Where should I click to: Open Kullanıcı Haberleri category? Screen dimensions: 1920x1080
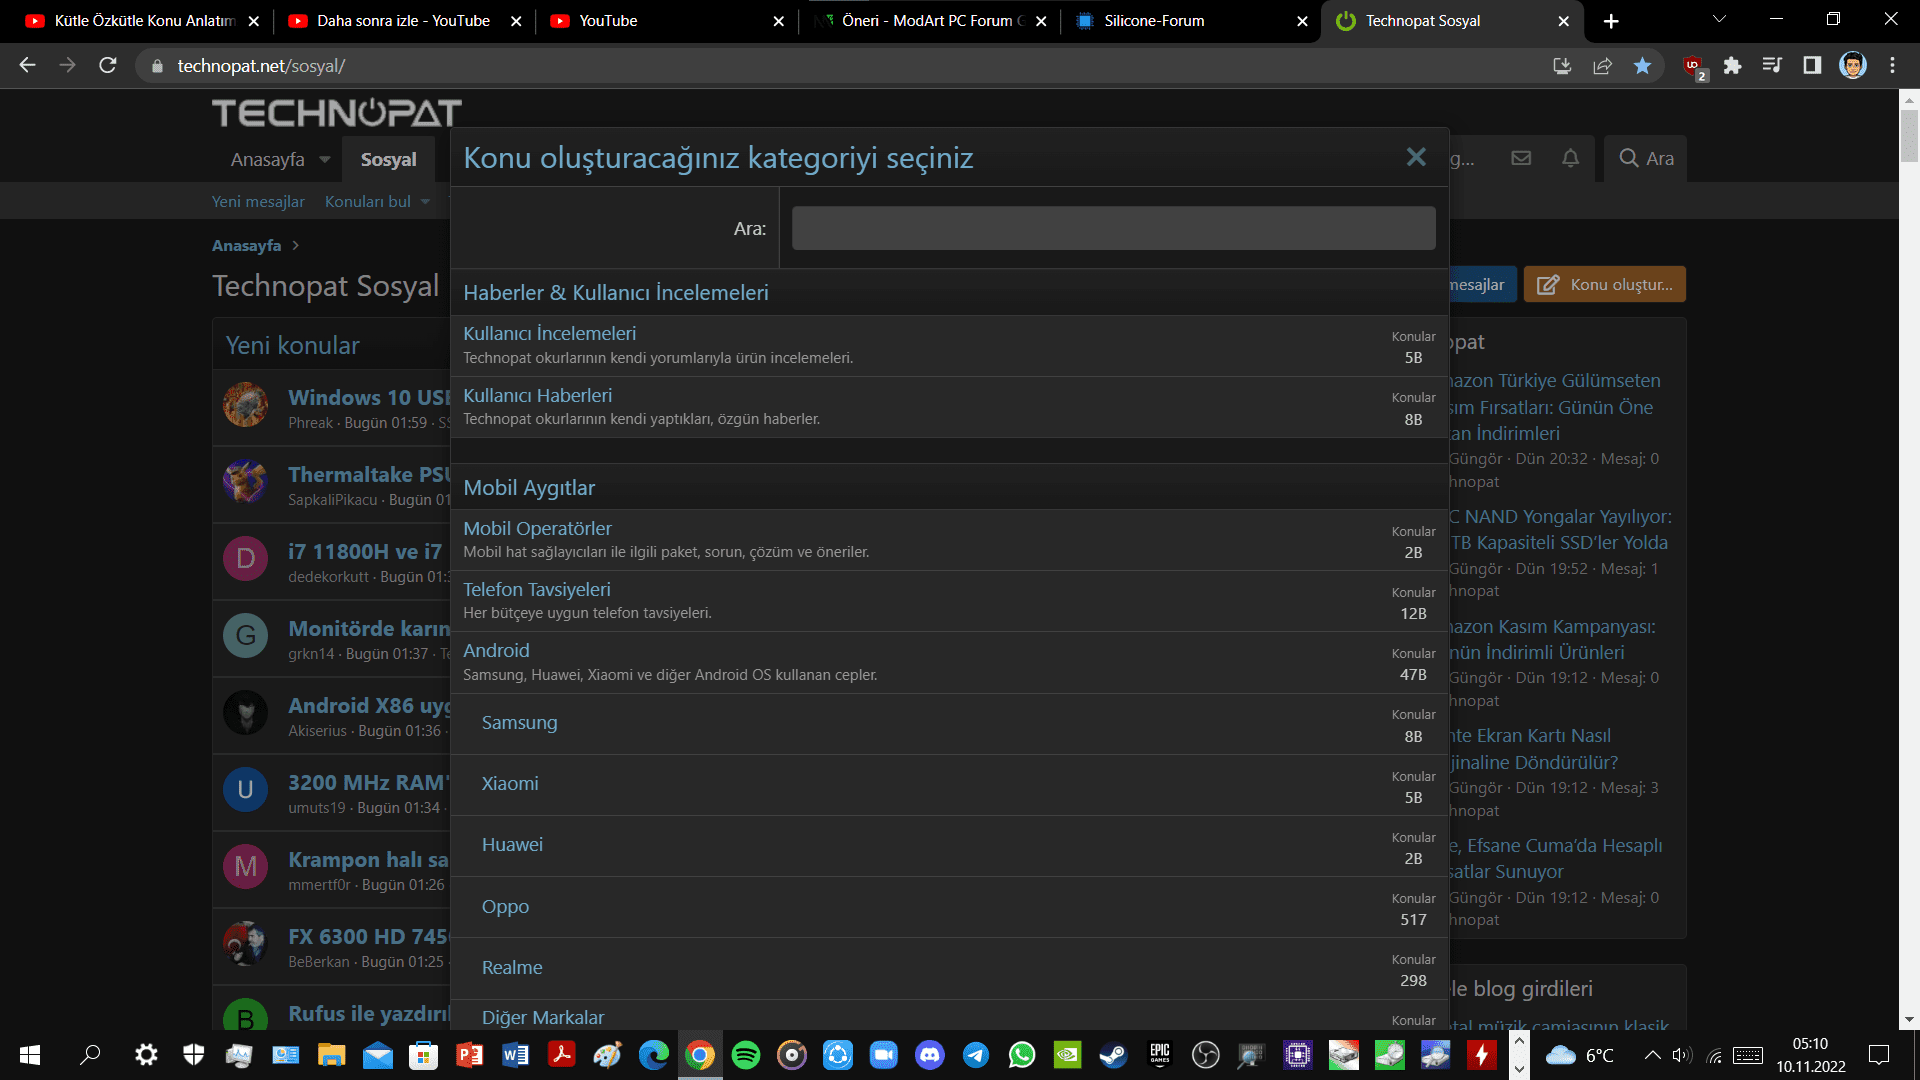tap(537, 395)
